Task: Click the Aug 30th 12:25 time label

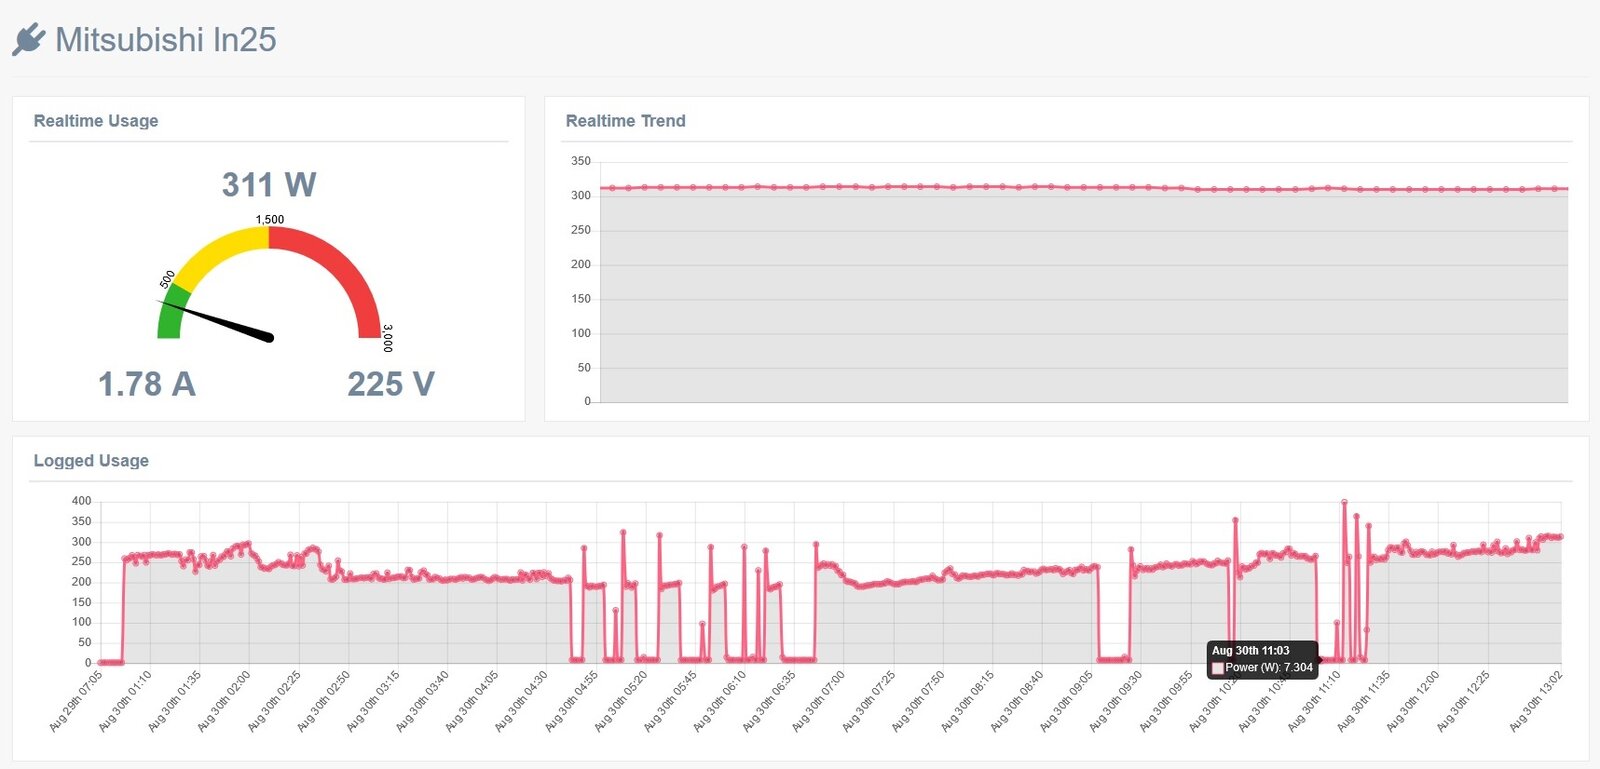Action: (1463, 702)
